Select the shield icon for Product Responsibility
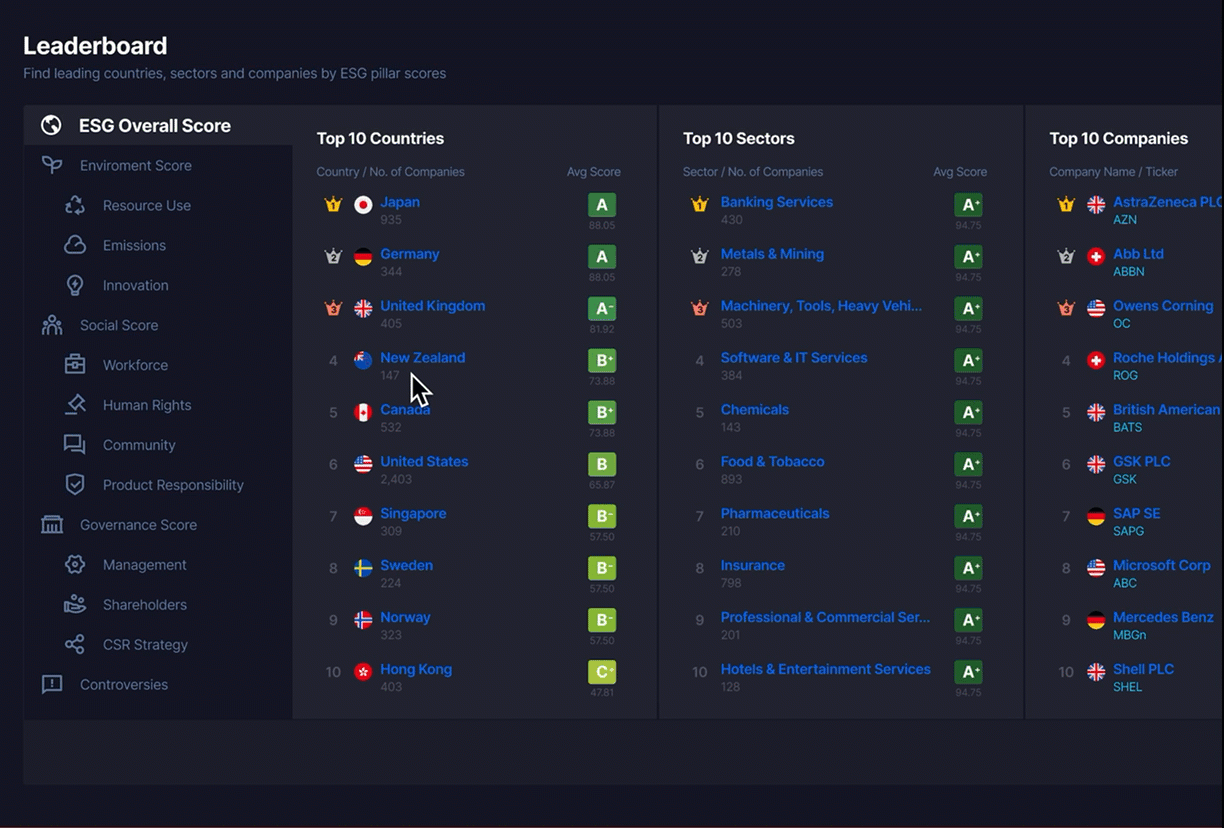The width and height of the screenshot is (1224, 828). point(75,485)
